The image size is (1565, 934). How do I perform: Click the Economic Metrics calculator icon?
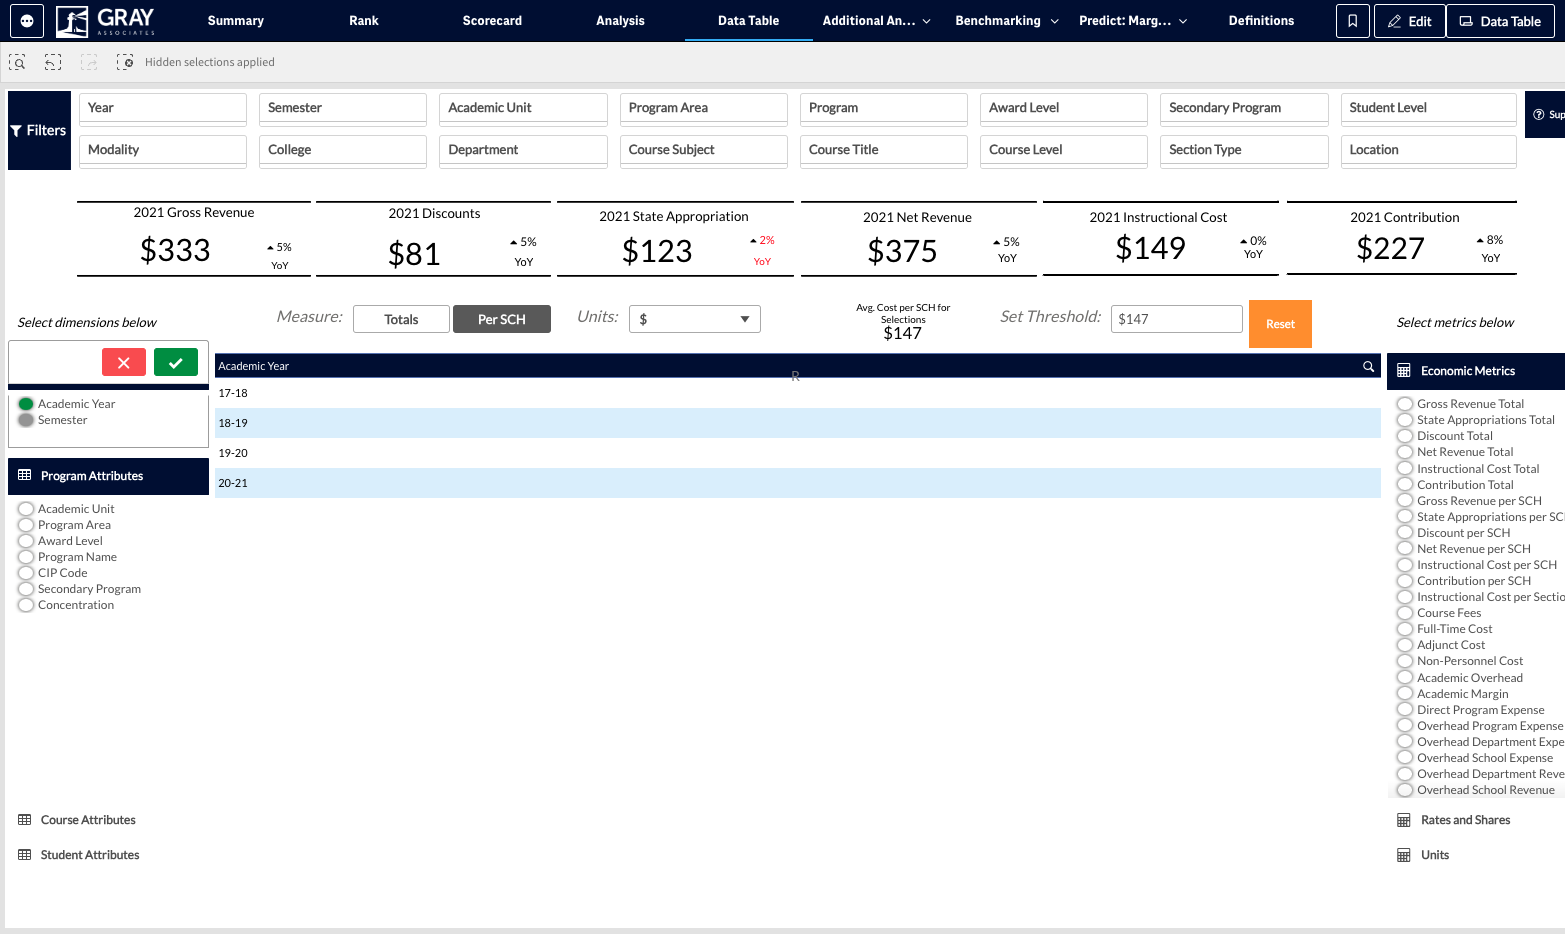(x=1404, y=371)
